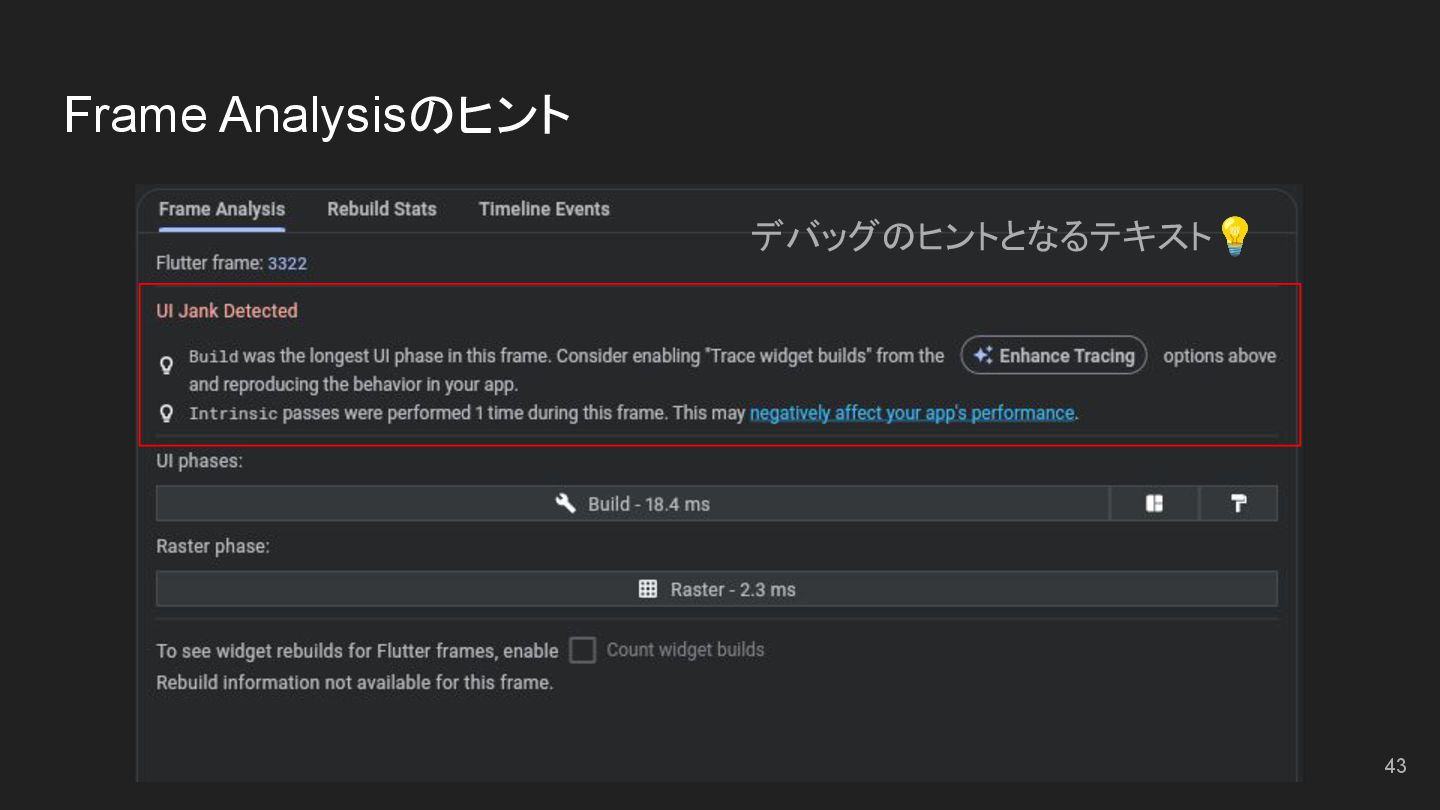This screenshot has width=1440, height=810.
Task: Click the Enhance Tracing button
Action: [x=1054, y=356]
